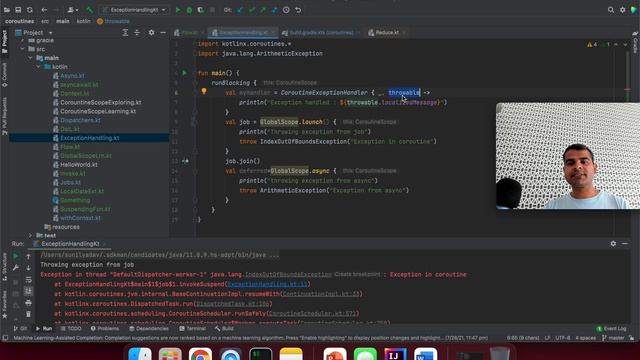Collapse the main folder in project tree
The image size is (640, 360).
tap(31, 58)
